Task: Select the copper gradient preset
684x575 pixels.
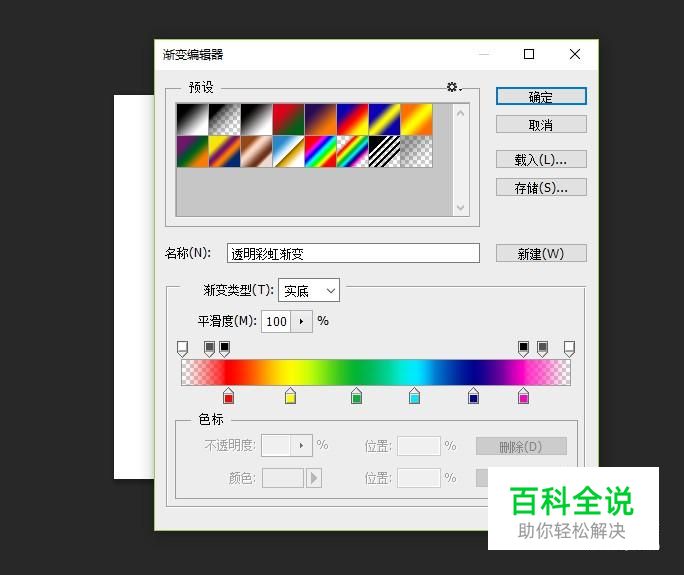Action: coord(256,151)
